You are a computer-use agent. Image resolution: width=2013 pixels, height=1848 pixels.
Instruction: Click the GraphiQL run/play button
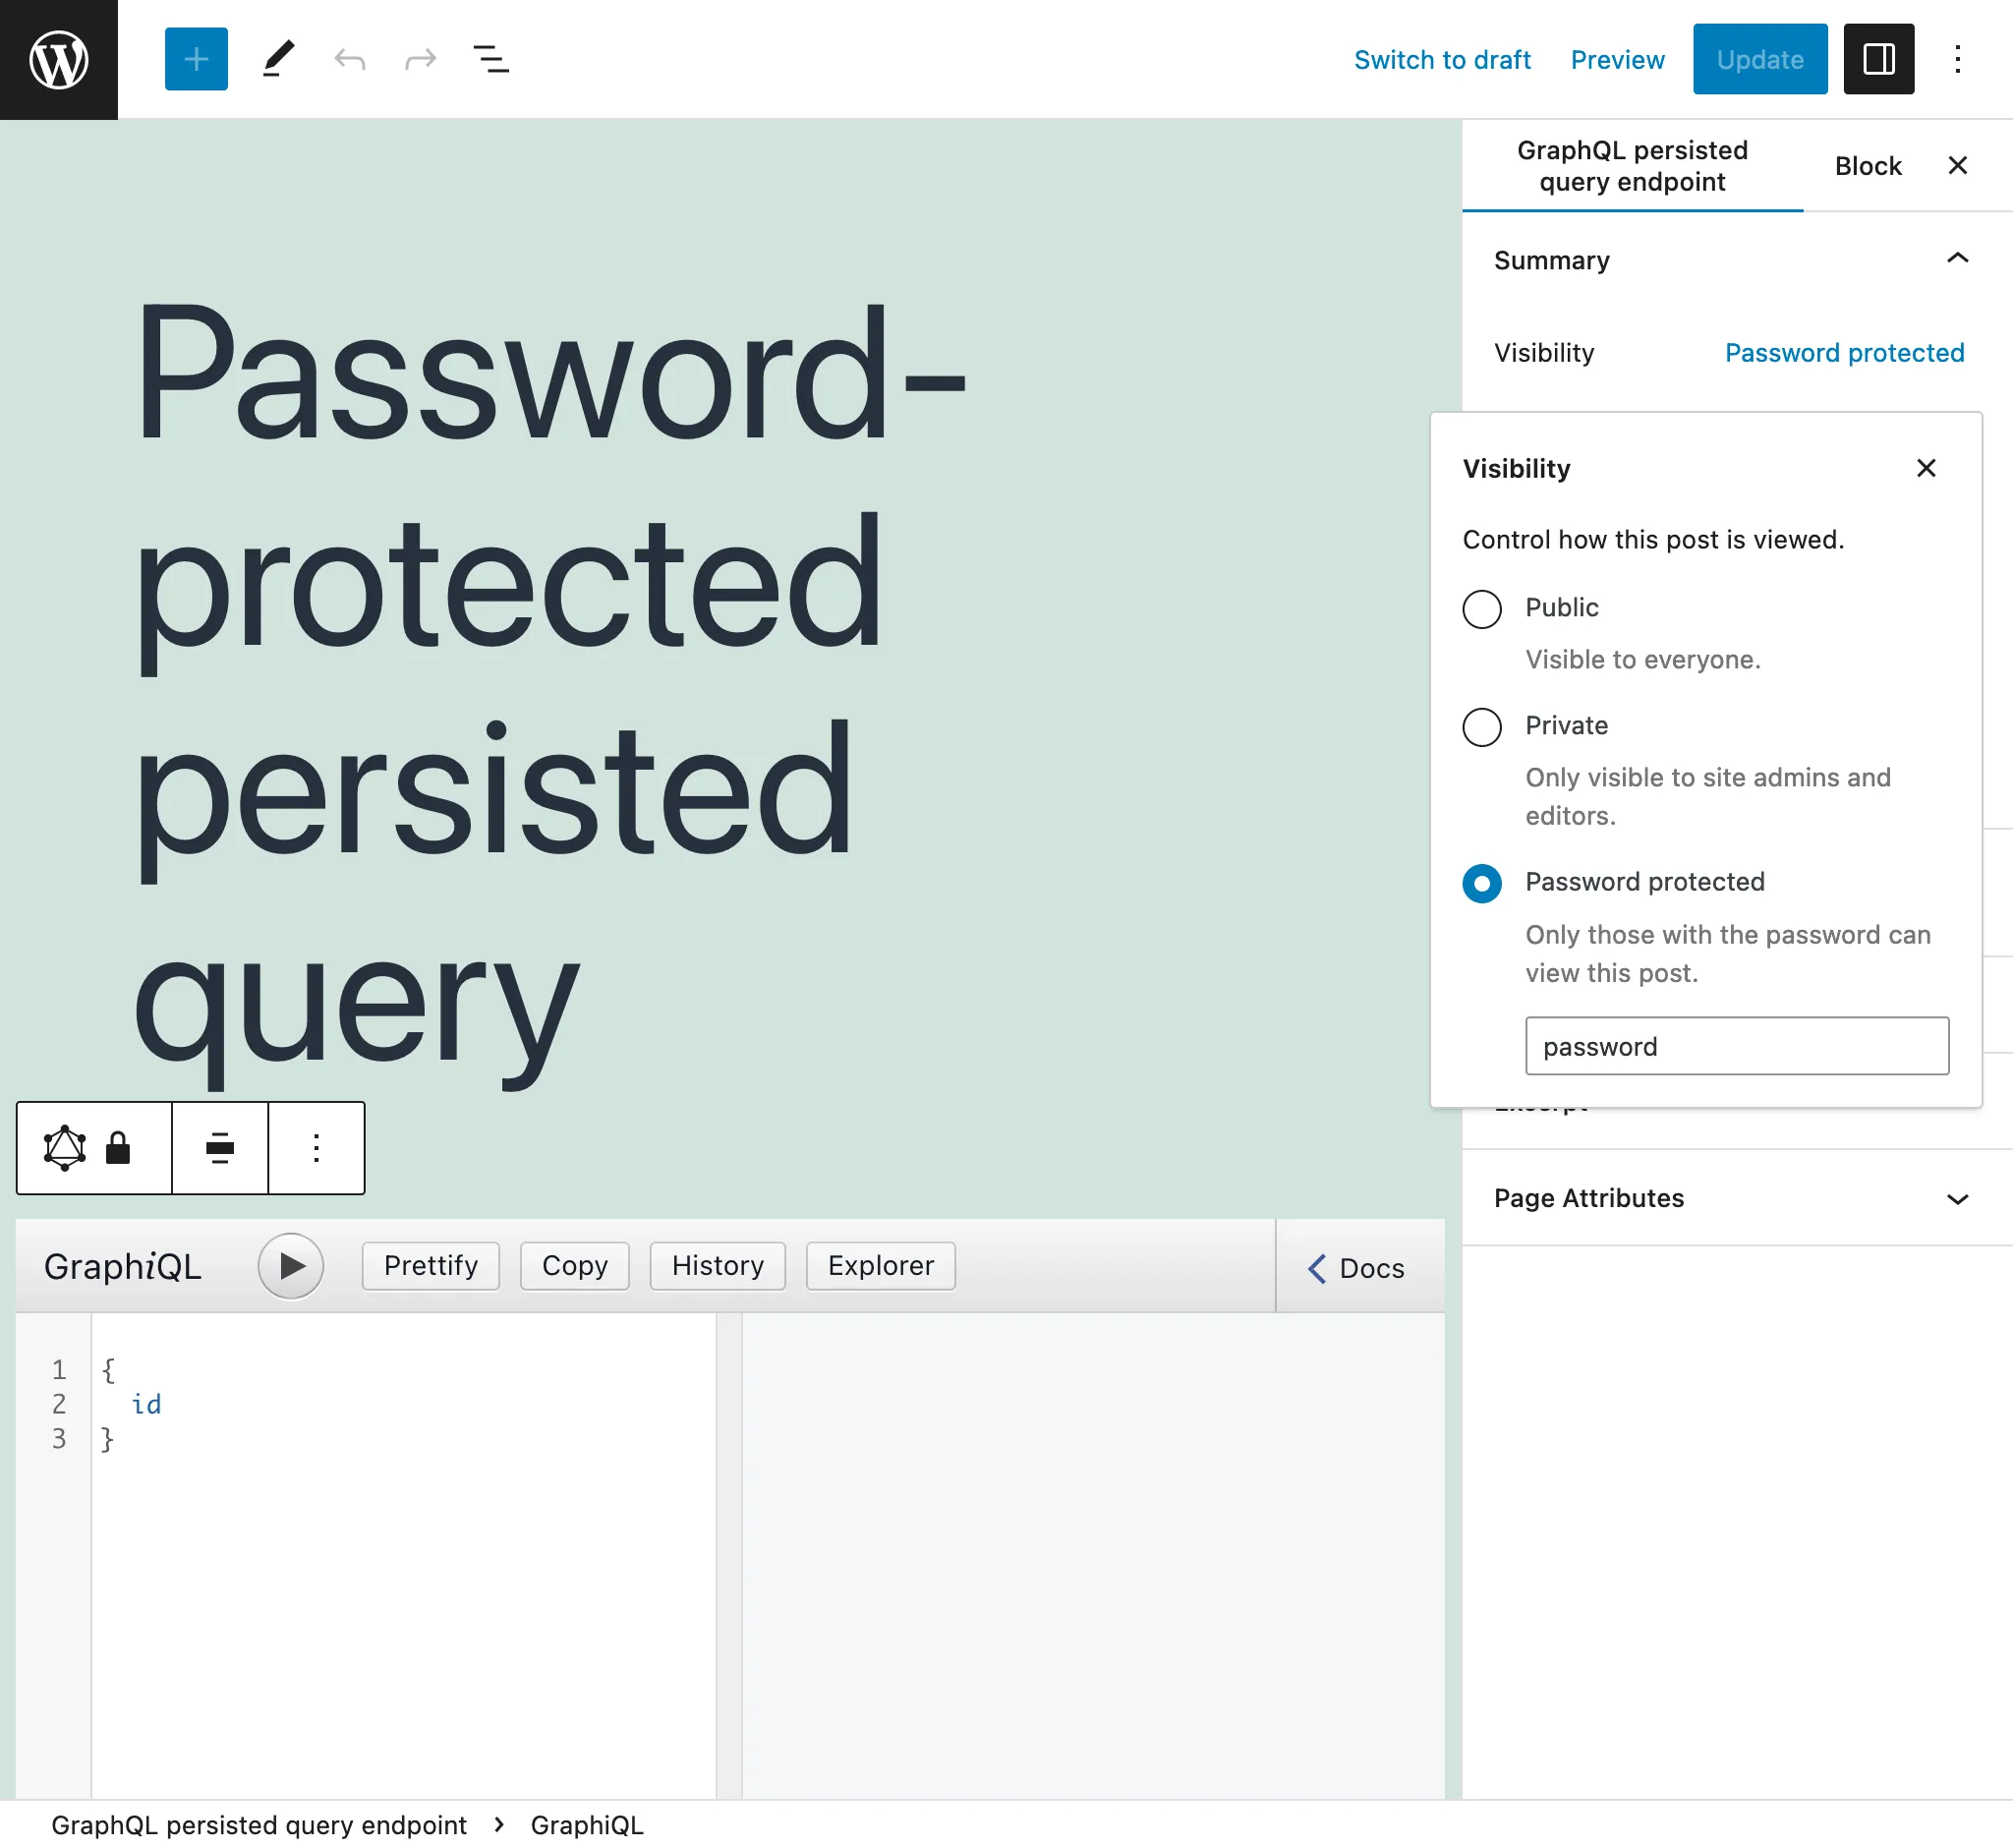291,1264
